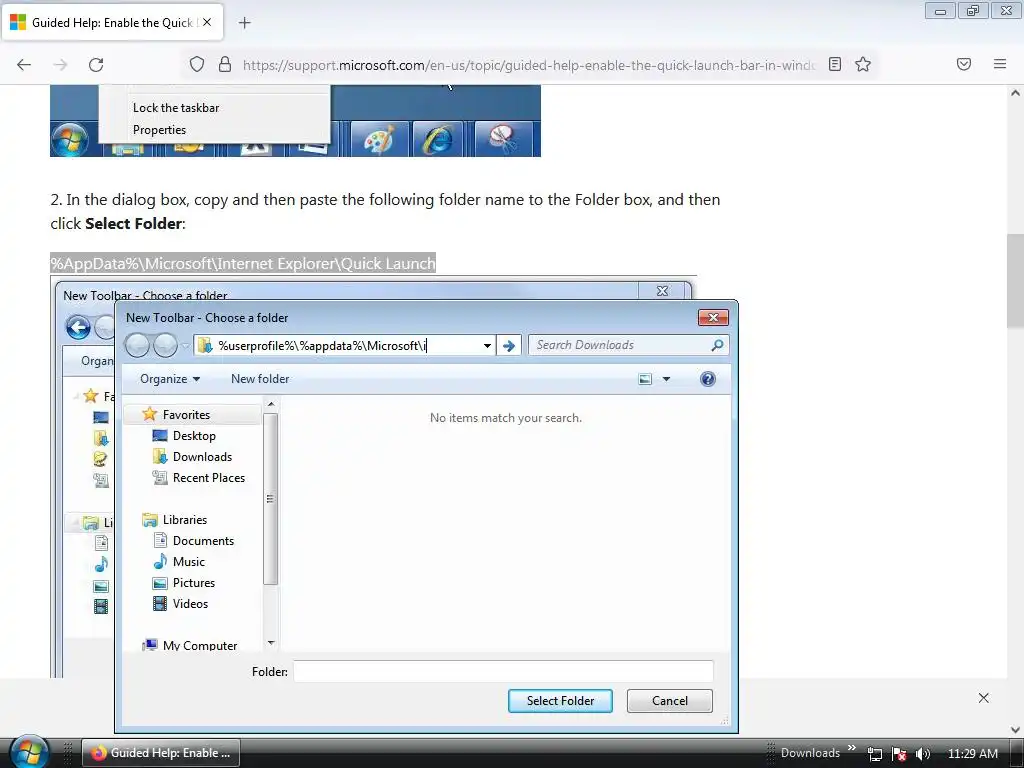The image size is (1024, 768).
Task: Click the page scrollbar down arrow
Action: point(1015,729)
